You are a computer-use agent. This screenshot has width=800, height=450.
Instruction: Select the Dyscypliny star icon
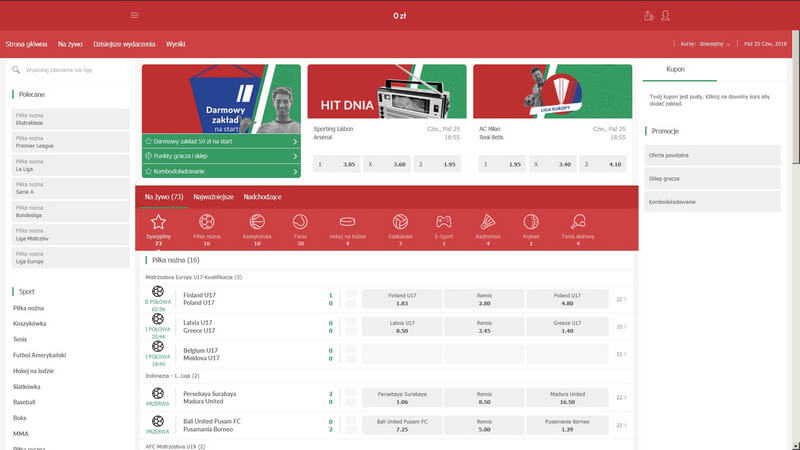[x=158, y=222]
